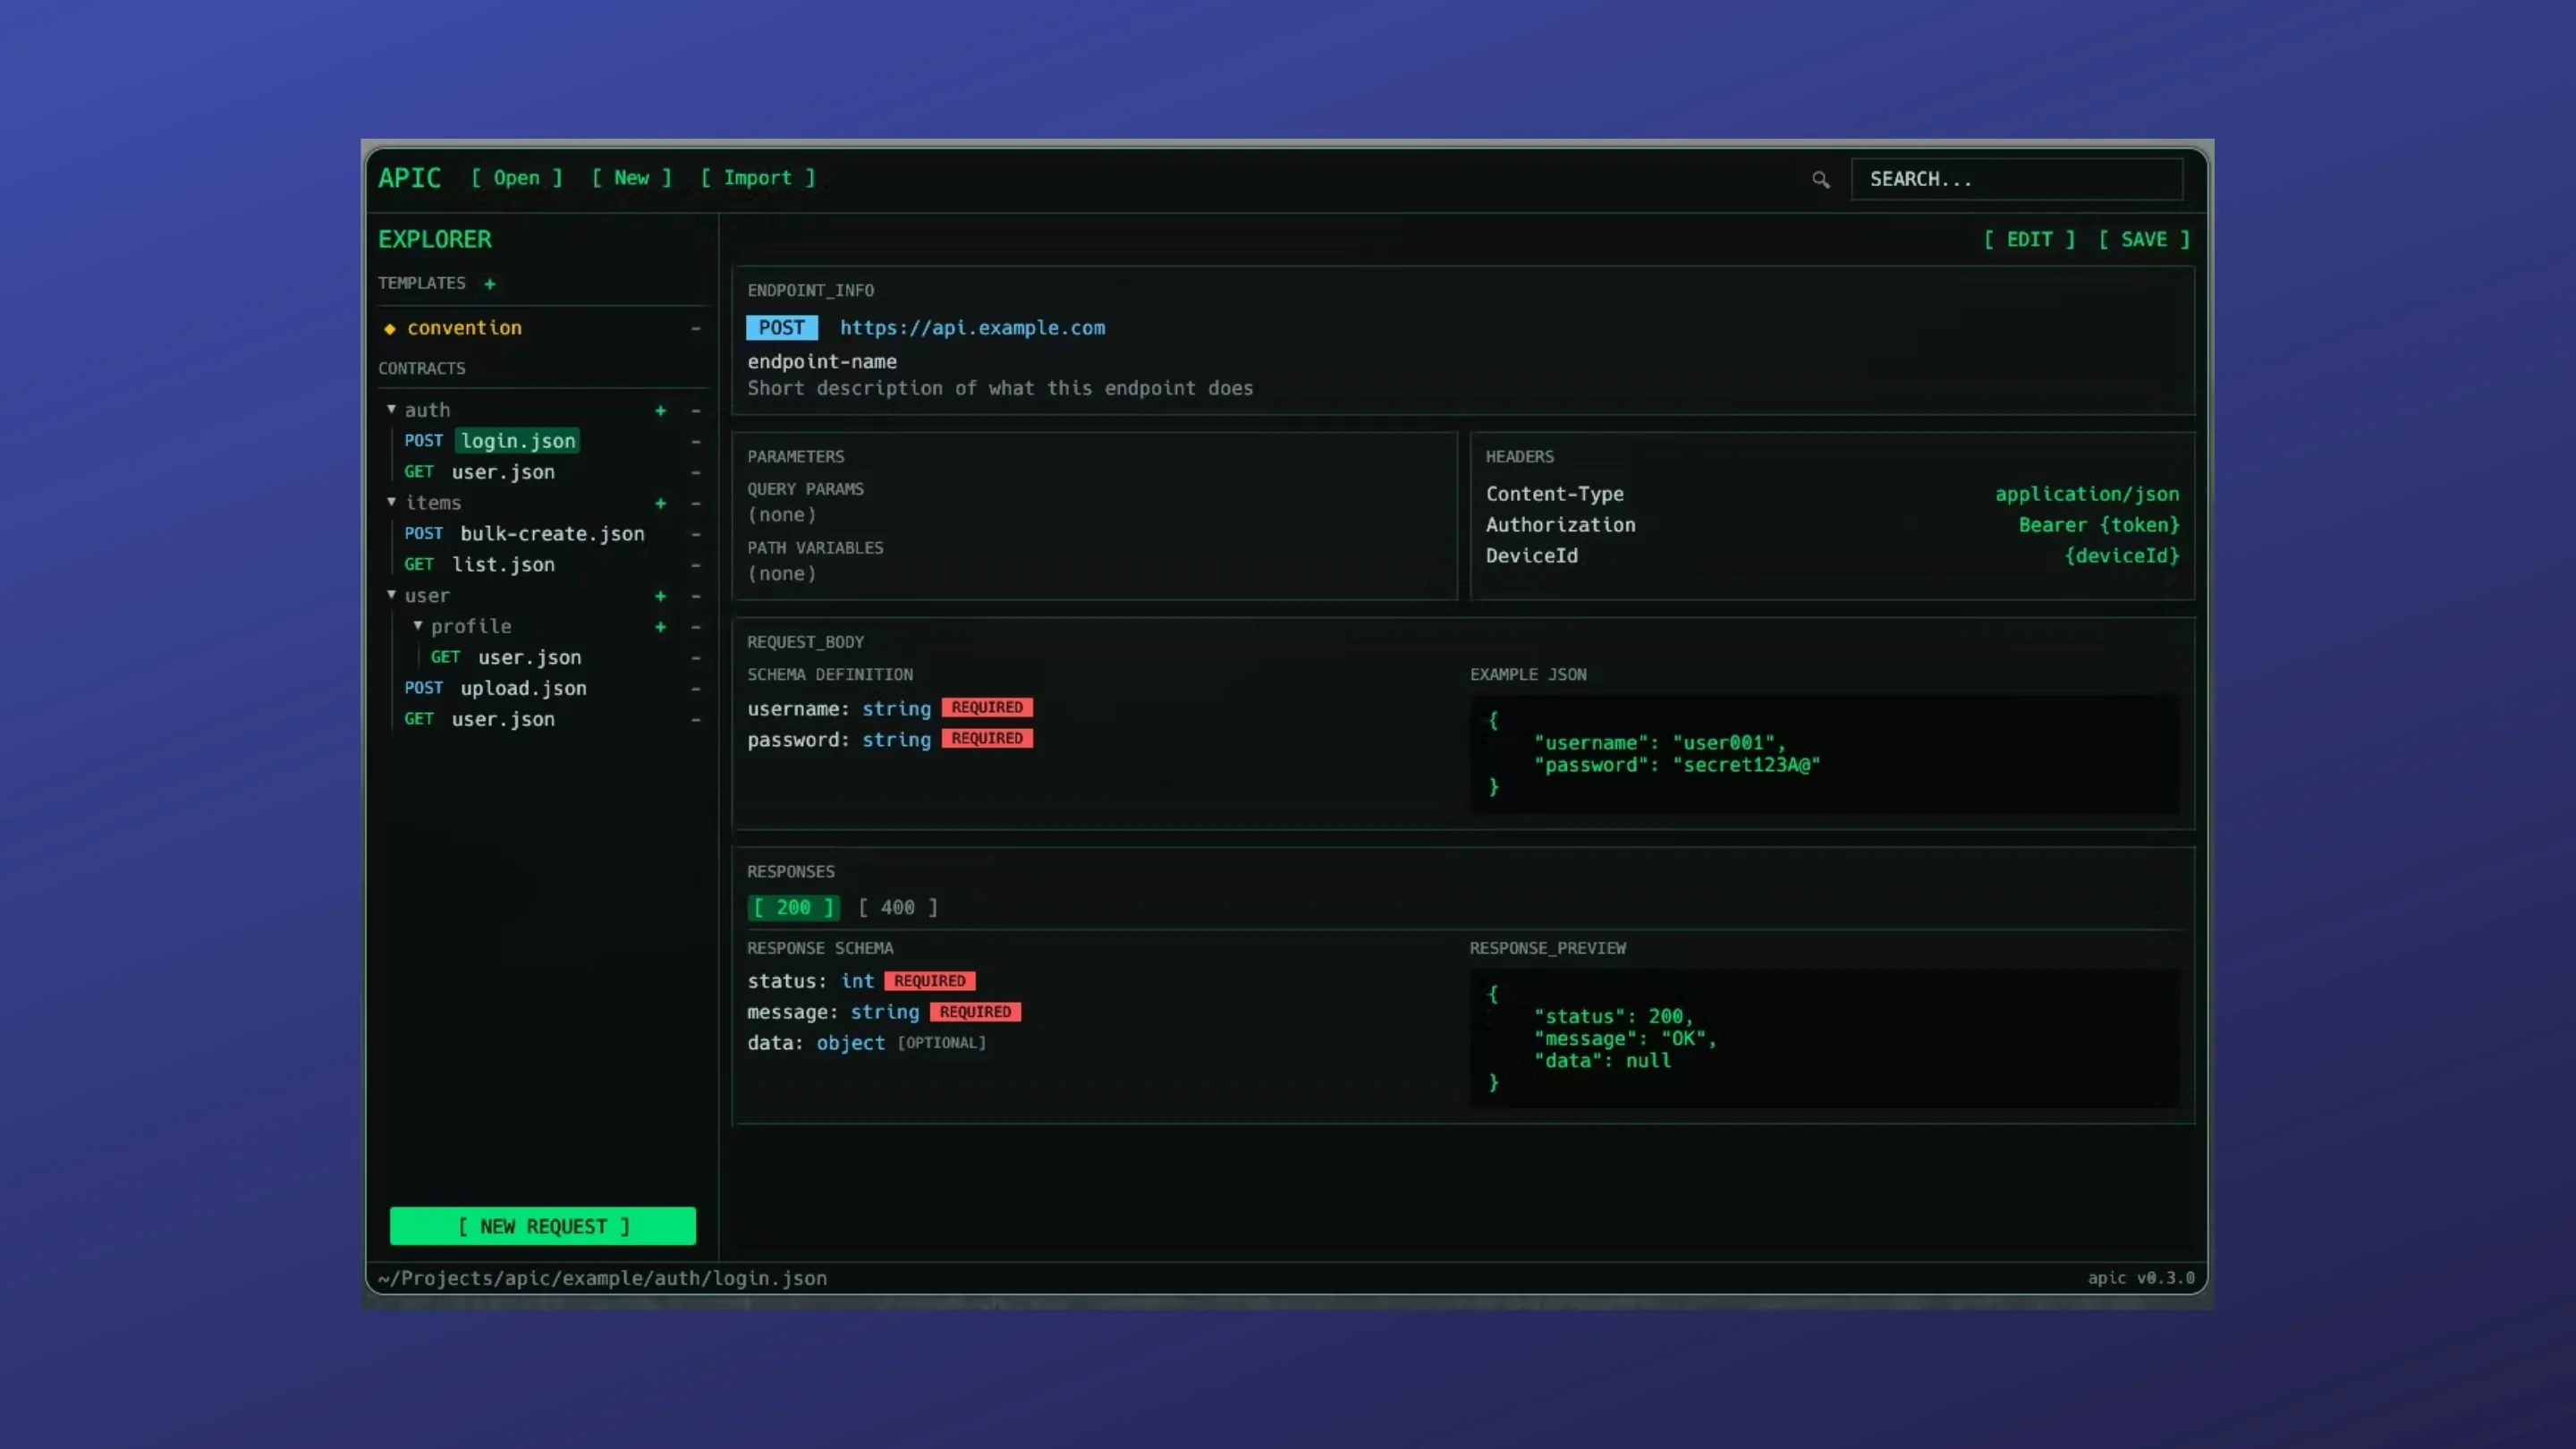This screenshot has width=2576, height=1449.
Task: Click the SAVE button
Action: point(2144,239)
